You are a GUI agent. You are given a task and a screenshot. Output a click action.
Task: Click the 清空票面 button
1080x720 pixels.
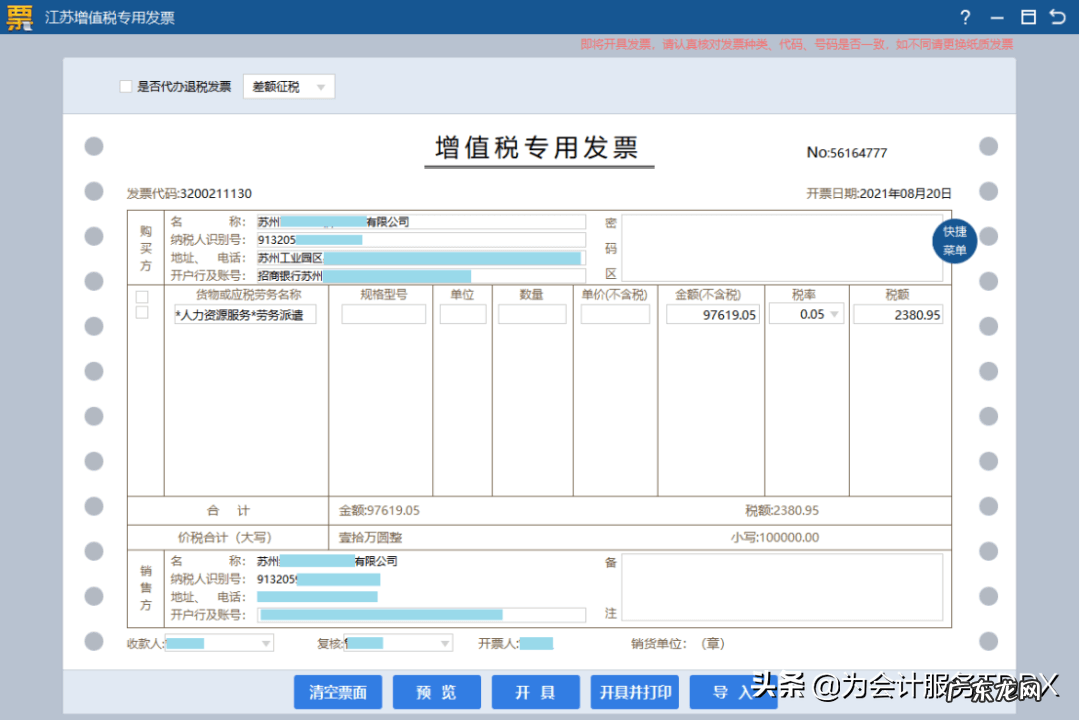pos(338,691)
